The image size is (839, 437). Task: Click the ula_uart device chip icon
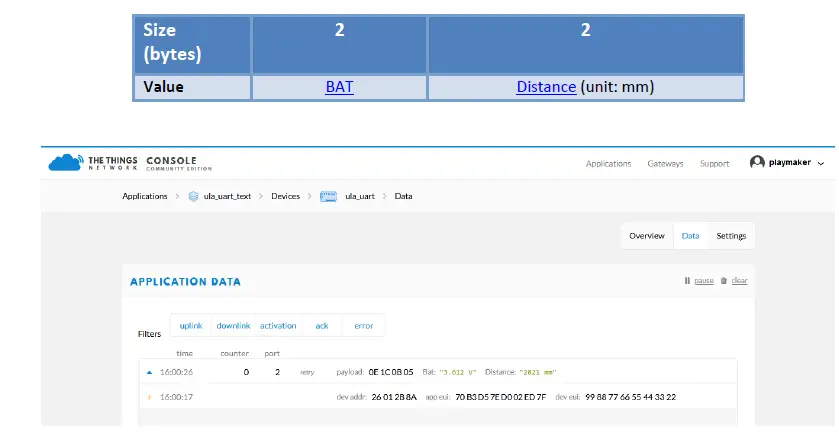coord(328,196)
